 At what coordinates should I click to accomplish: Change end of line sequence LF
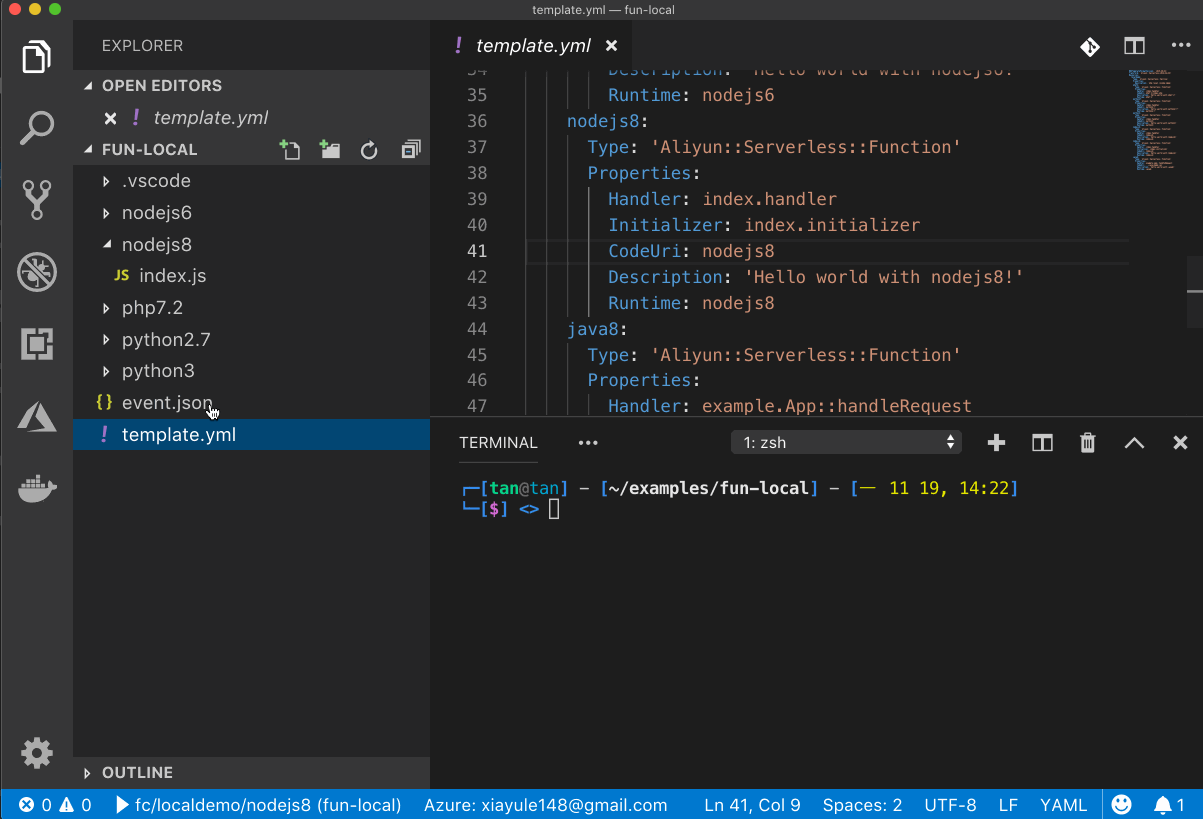(x=1008, y=805)
